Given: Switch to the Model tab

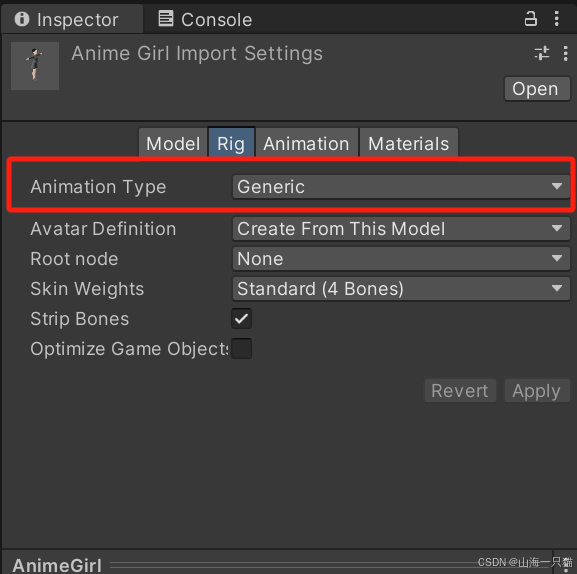Looking at the screenshot, I should (173, 143).
